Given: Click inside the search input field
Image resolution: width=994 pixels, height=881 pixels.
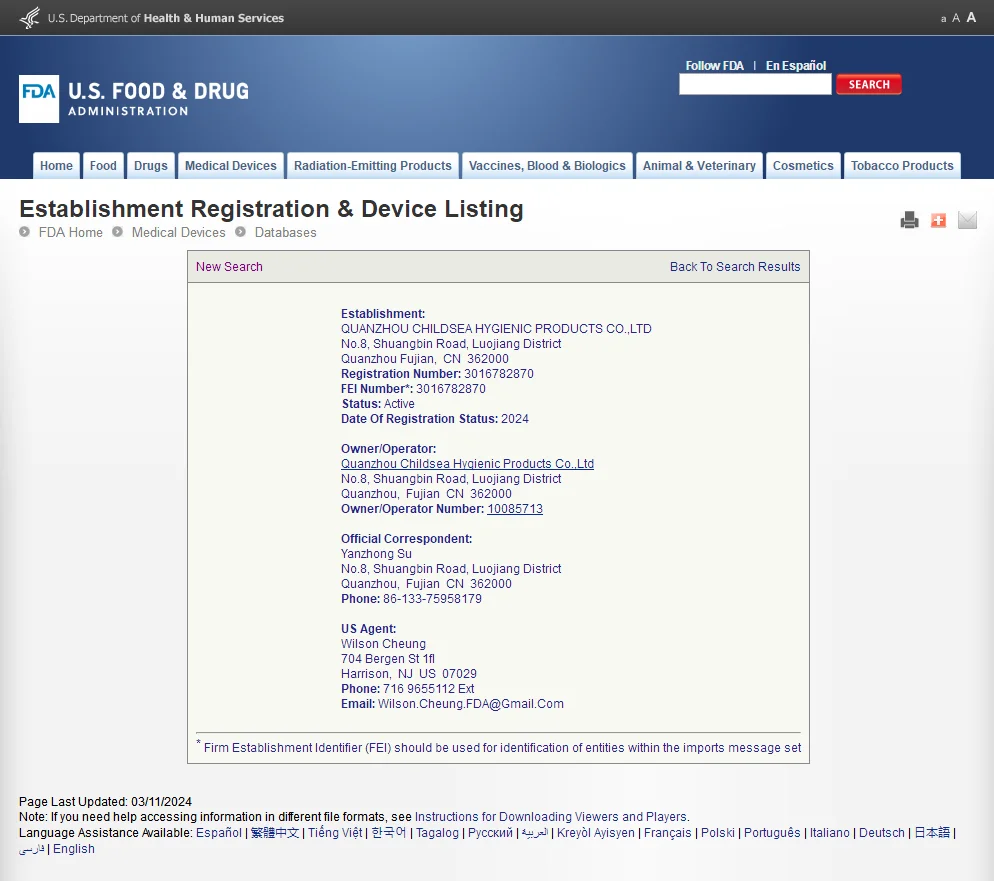Looking at the screenshot, I should [x=754, y=84].
